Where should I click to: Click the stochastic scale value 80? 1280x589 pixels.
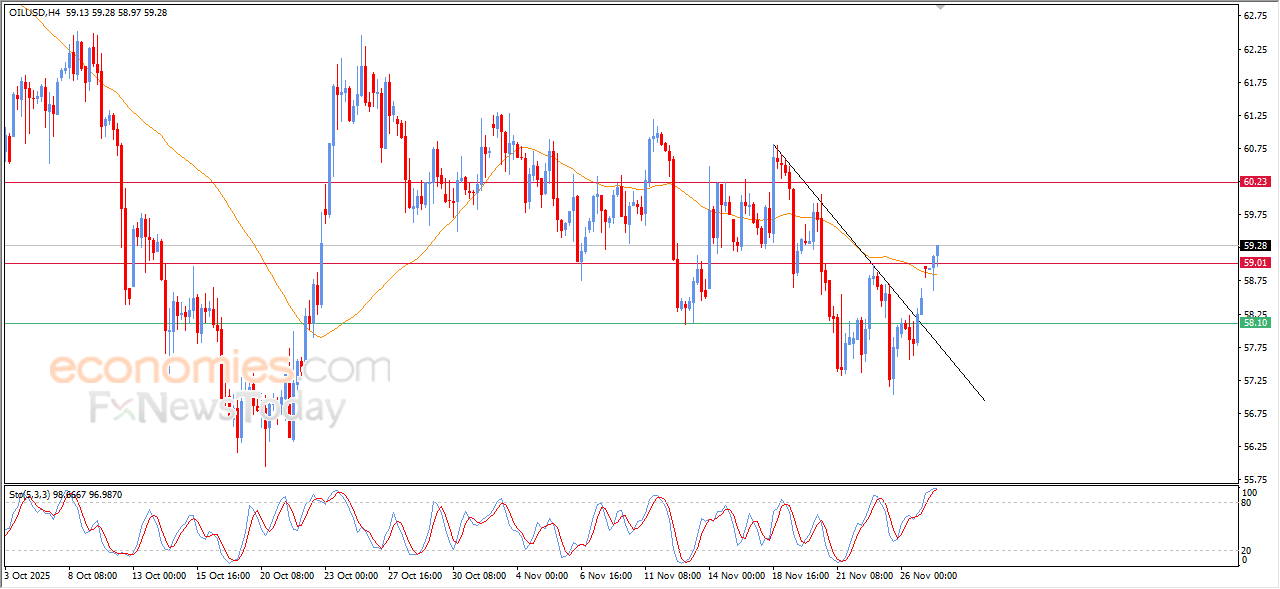(1246, 502)
